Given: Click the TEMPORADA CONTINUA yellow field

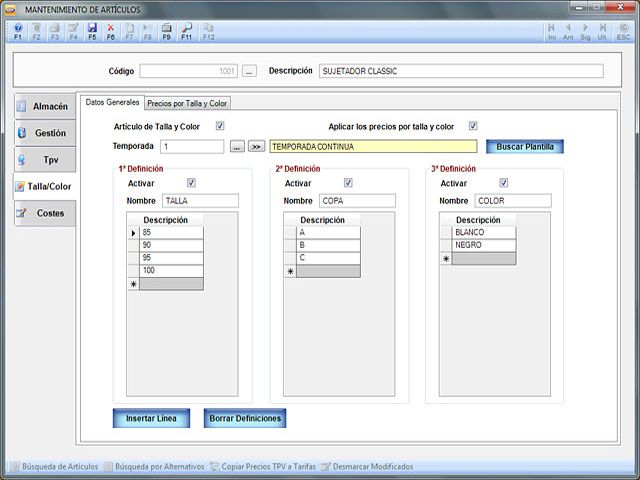Looking at the screenshot, I should tap(373, 147).
